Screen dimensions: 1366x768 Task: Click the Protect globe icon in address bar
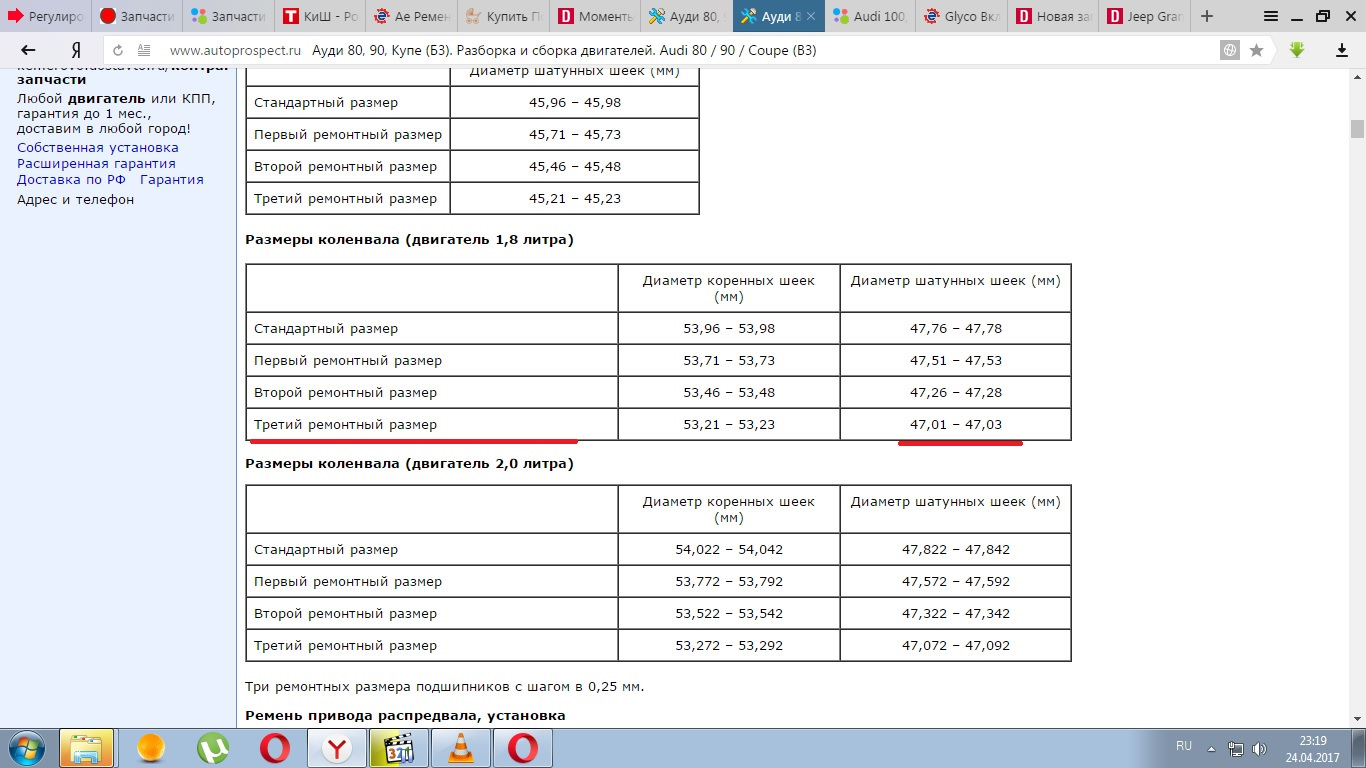coord(1230,50)
